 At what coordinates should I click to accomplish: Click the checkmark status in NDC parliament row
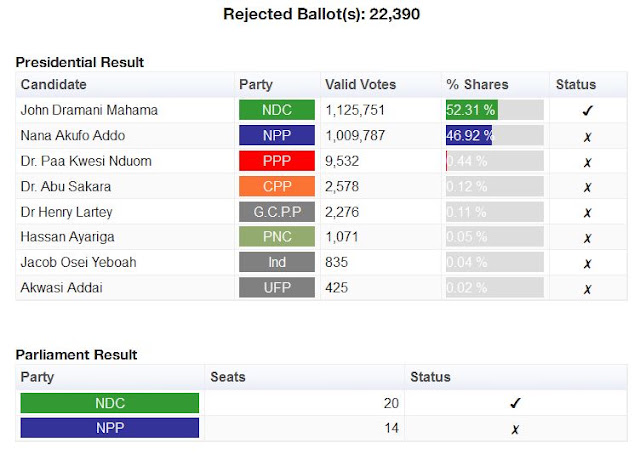click(x=515, y=403)
